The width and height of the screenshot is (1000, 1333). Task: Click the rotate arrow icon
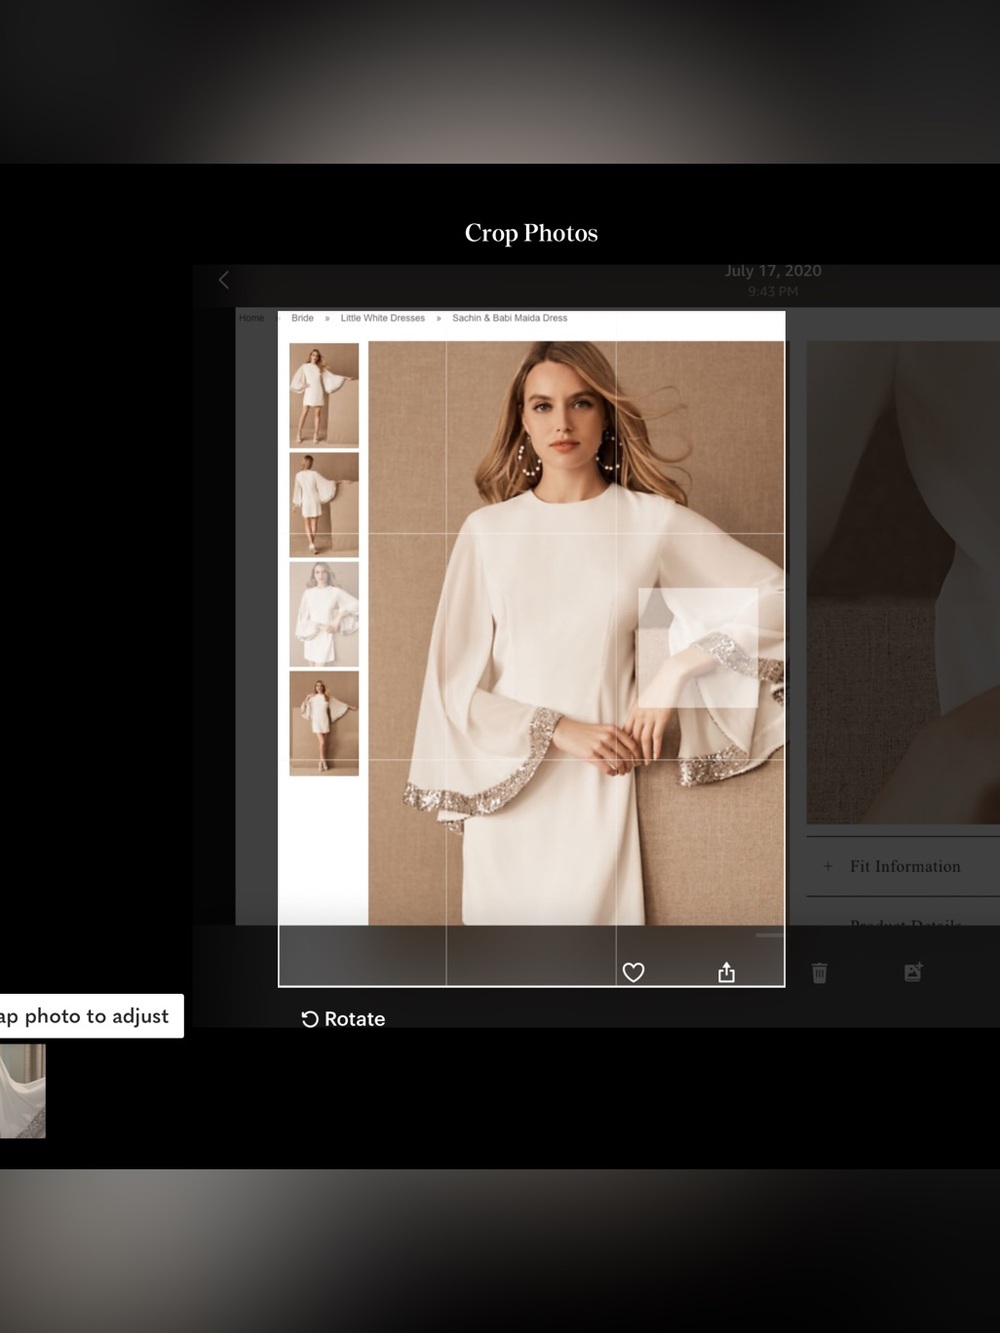310,1019
